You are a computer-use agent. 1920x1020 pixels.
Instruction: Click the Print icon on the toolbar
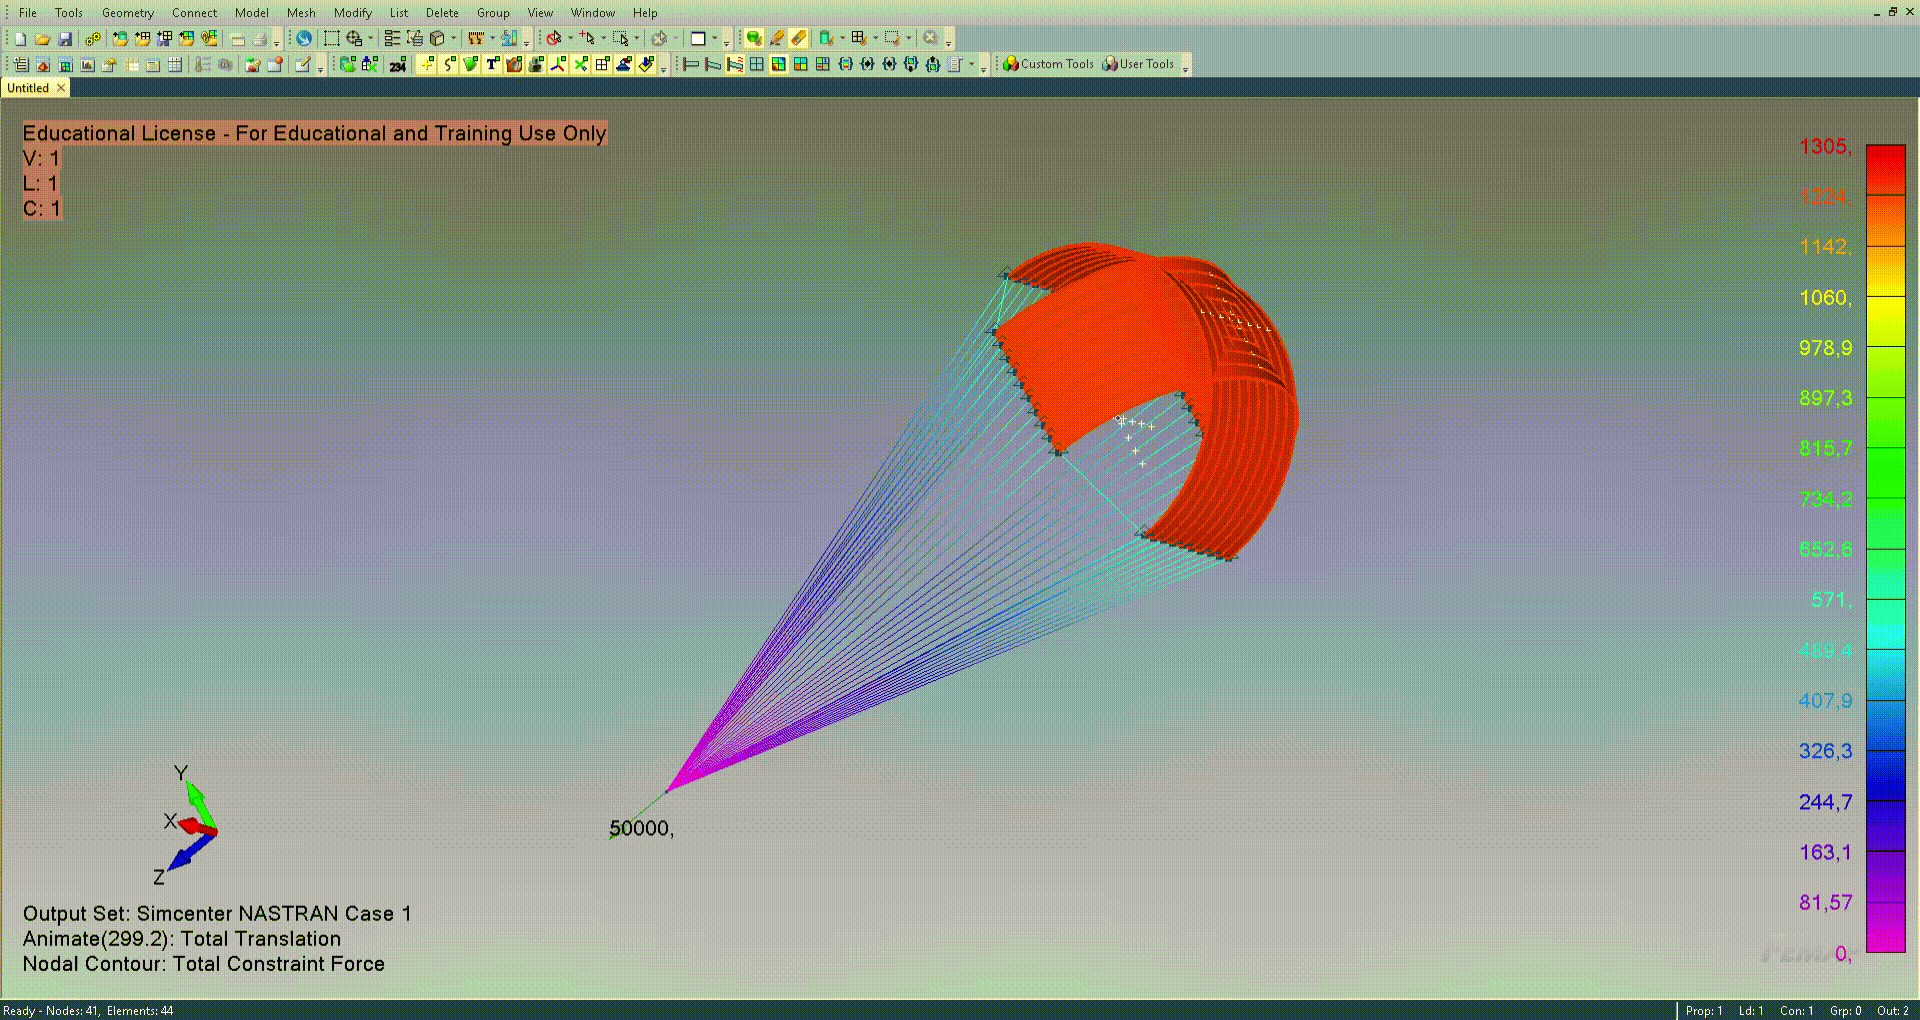point(260,38)
